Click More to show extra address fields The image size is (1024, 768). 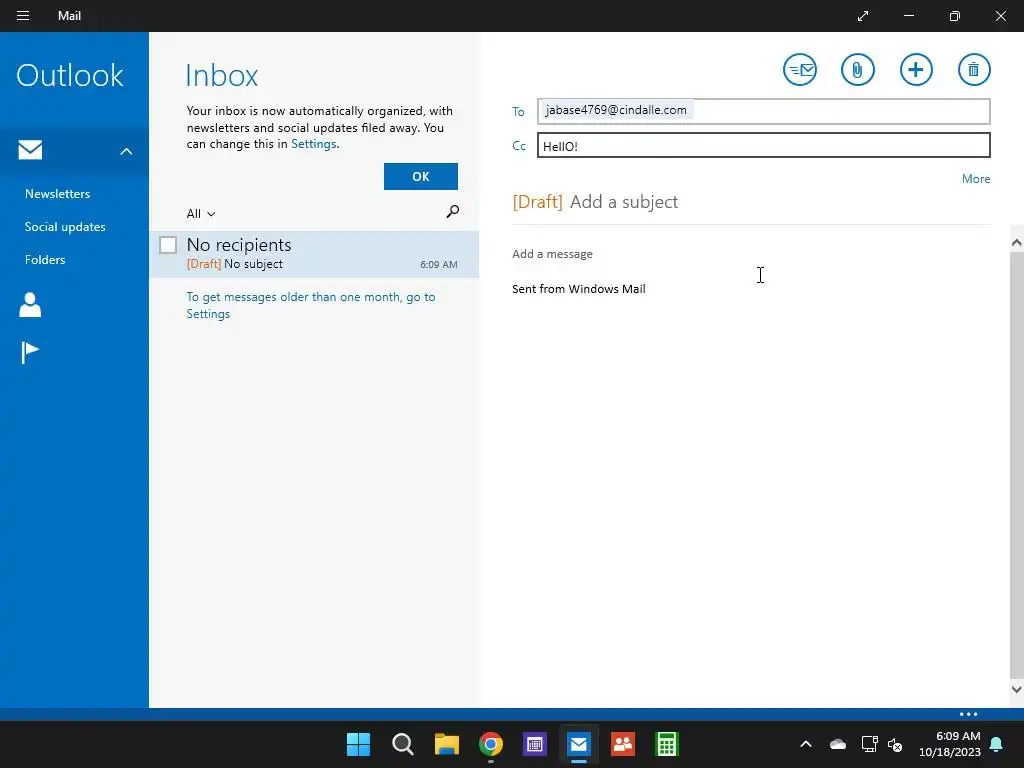(976, 178)
